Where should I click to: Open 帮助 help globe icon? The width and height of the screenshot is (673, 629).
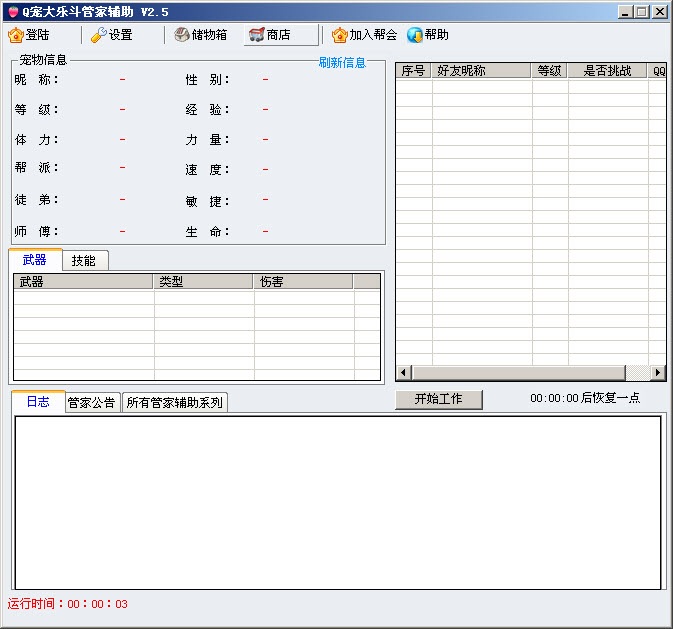pos(415,35)
